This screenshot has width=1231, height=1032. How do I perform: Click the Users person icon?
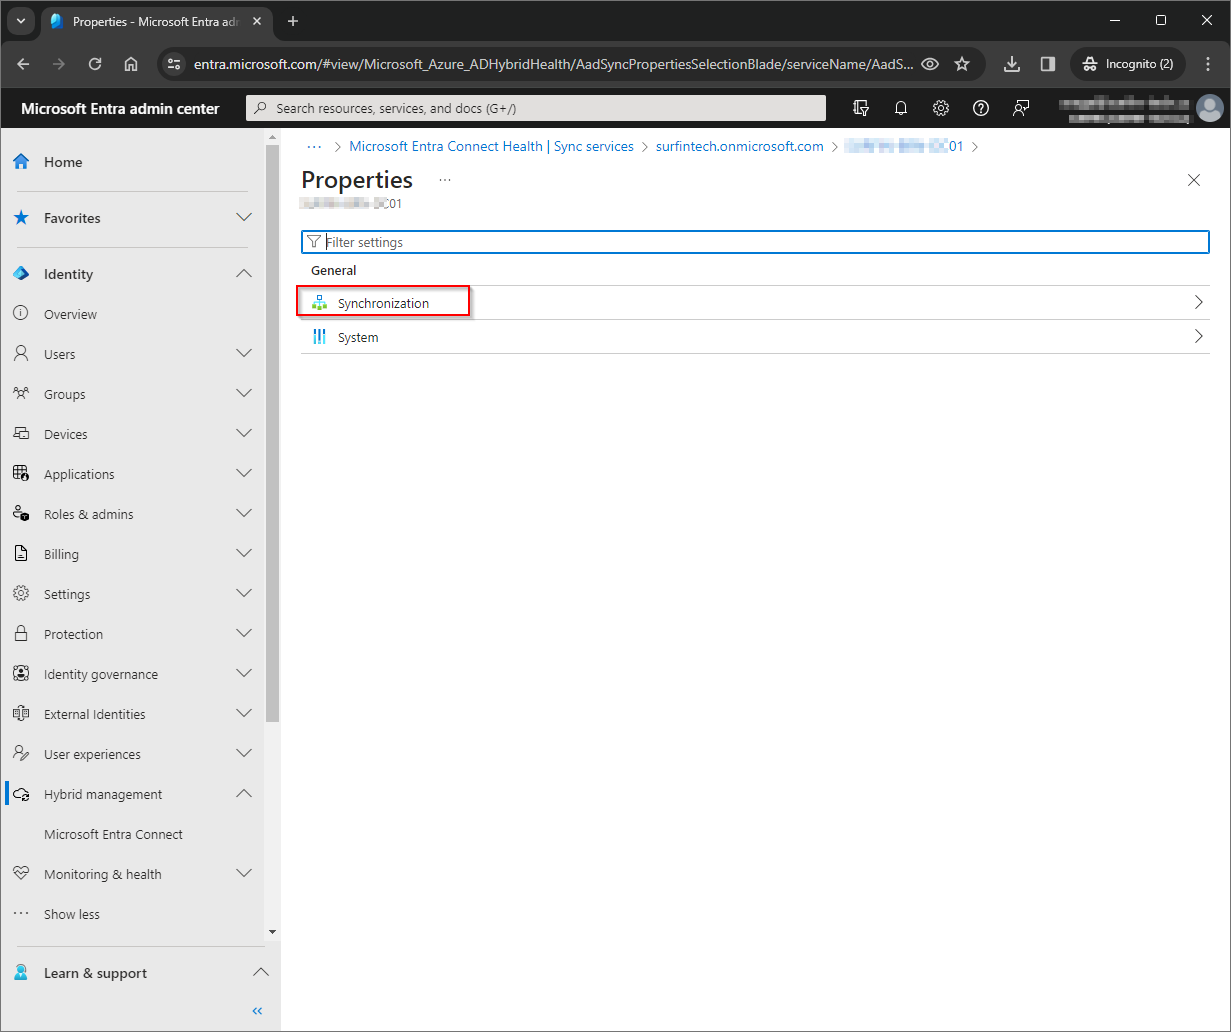coord(21,354)
